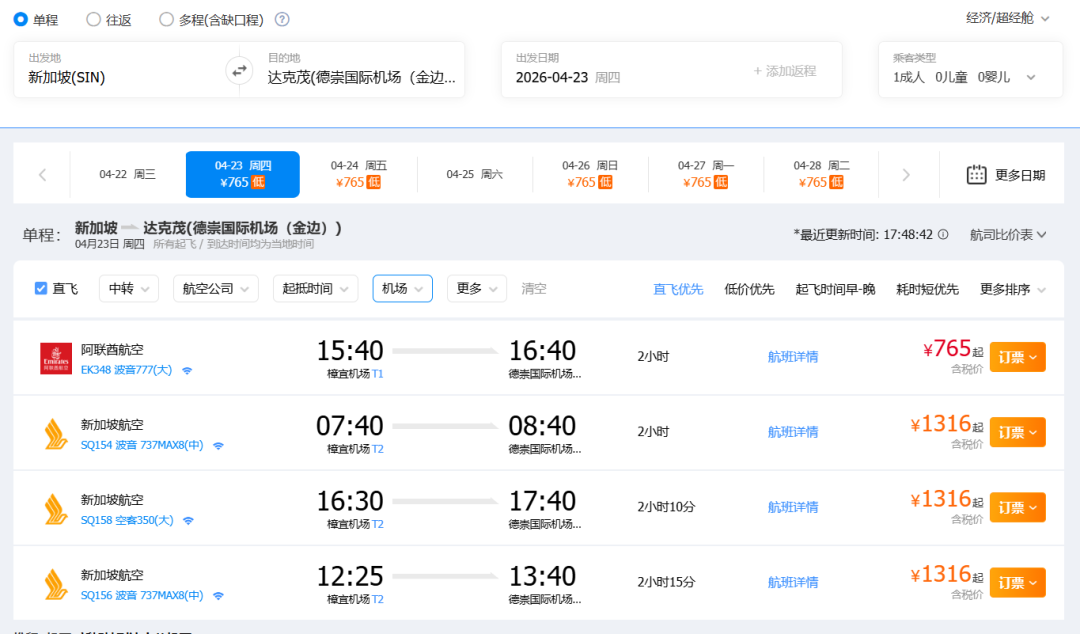Select the 单程 radio button
Screen dimensions: 1080x634
pos(21,19)
